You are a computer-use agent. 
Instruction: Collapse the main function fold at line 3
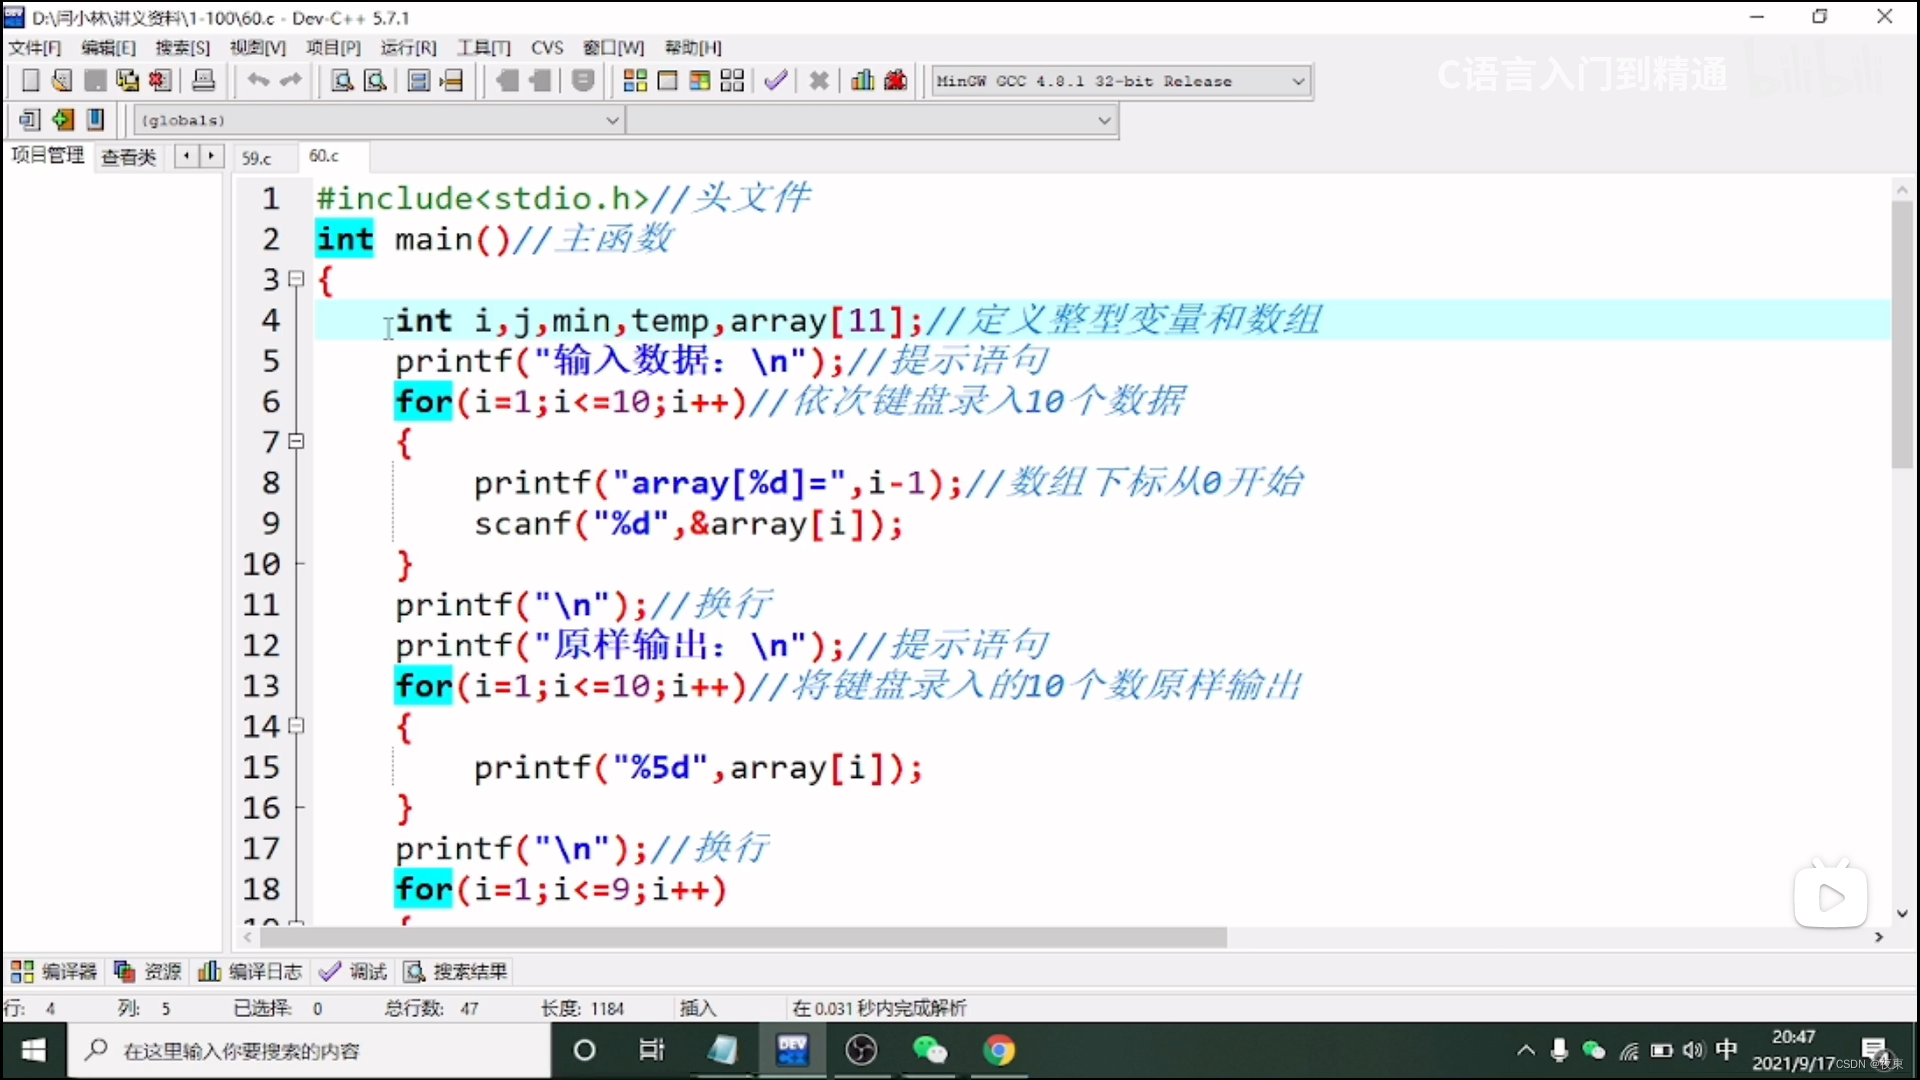click(x=296, y=279)
